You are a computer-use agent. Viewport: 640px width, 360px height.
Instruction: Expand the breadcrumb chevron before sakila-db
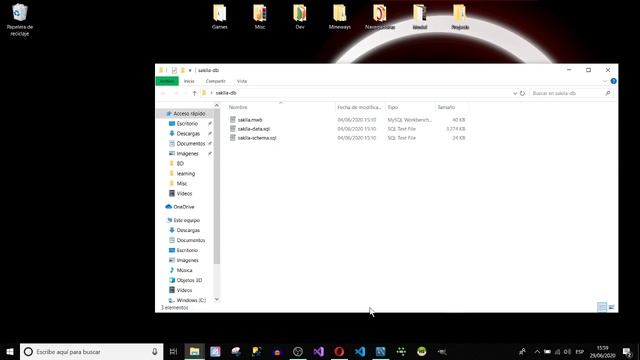coord(211,93)
